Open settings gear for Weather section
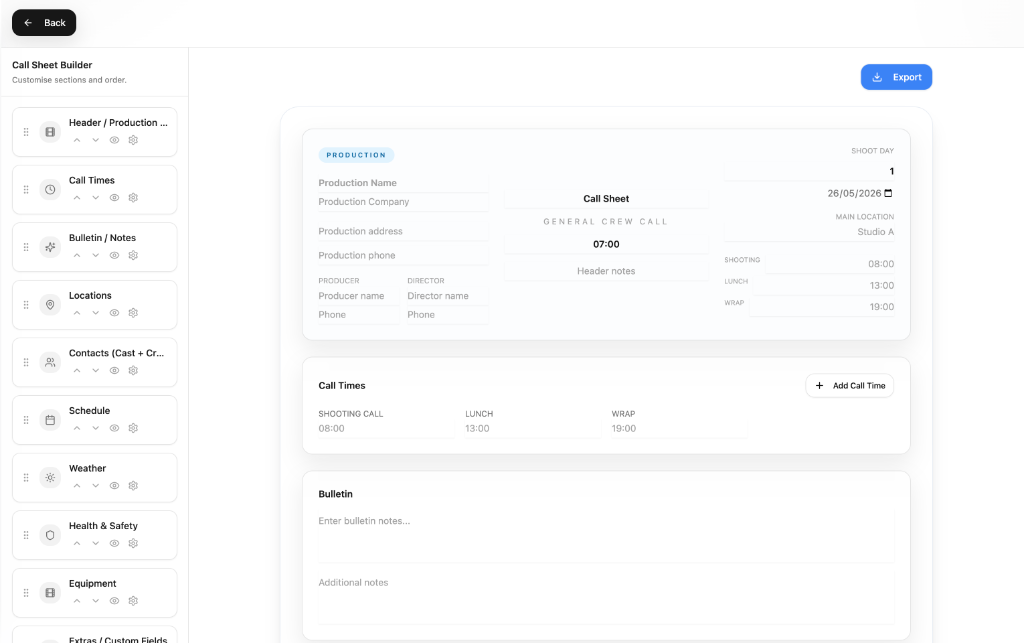This screenshot has width=1024, height=643. (133, 486)
